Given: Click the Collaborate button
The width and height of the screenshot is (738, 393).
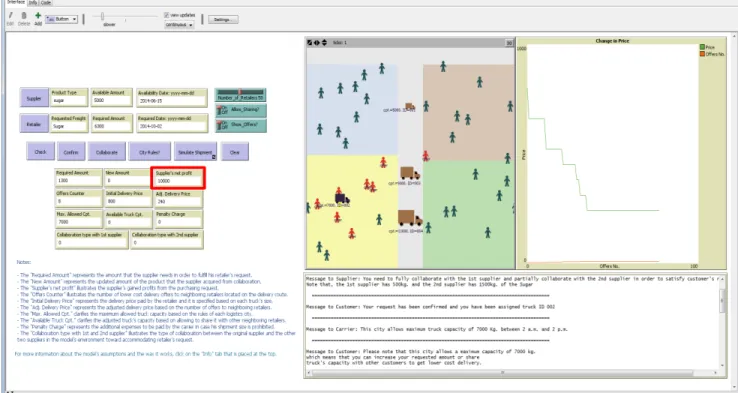Looking at the screenshot, I should (x=107, y=152).
